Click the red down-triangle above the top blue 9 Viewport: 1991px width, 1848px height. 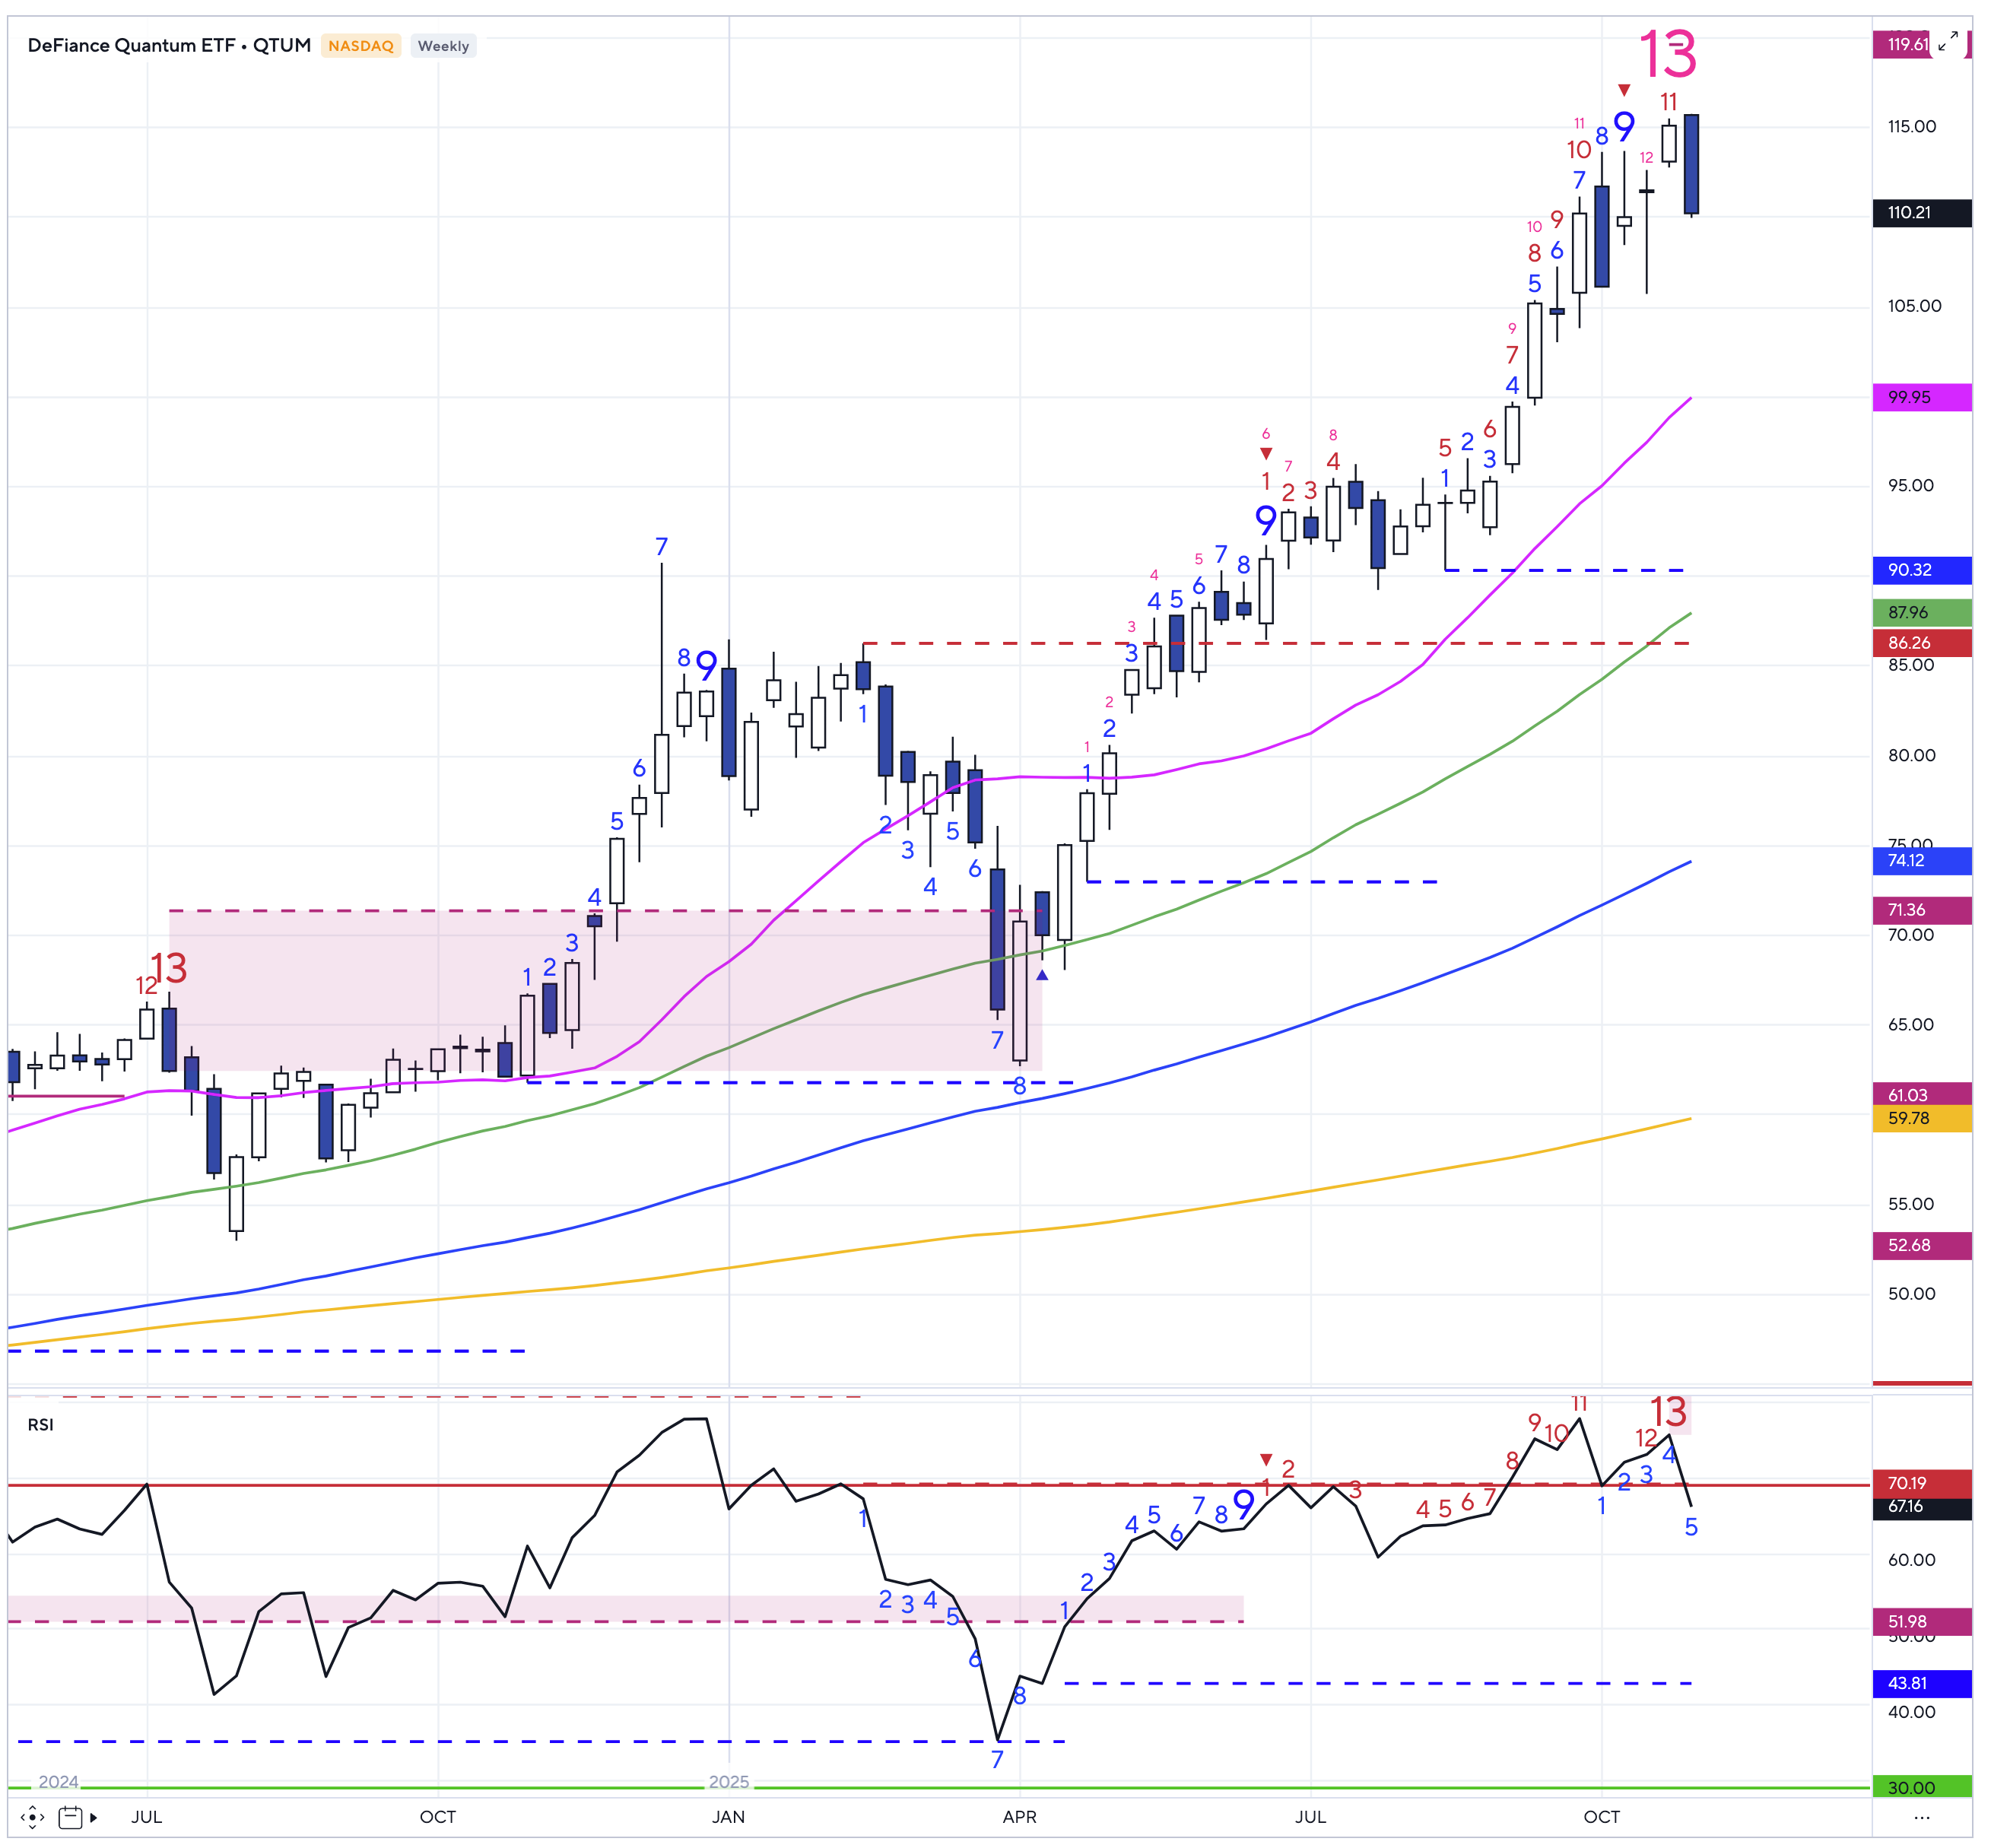click(x=1624, y=91)
